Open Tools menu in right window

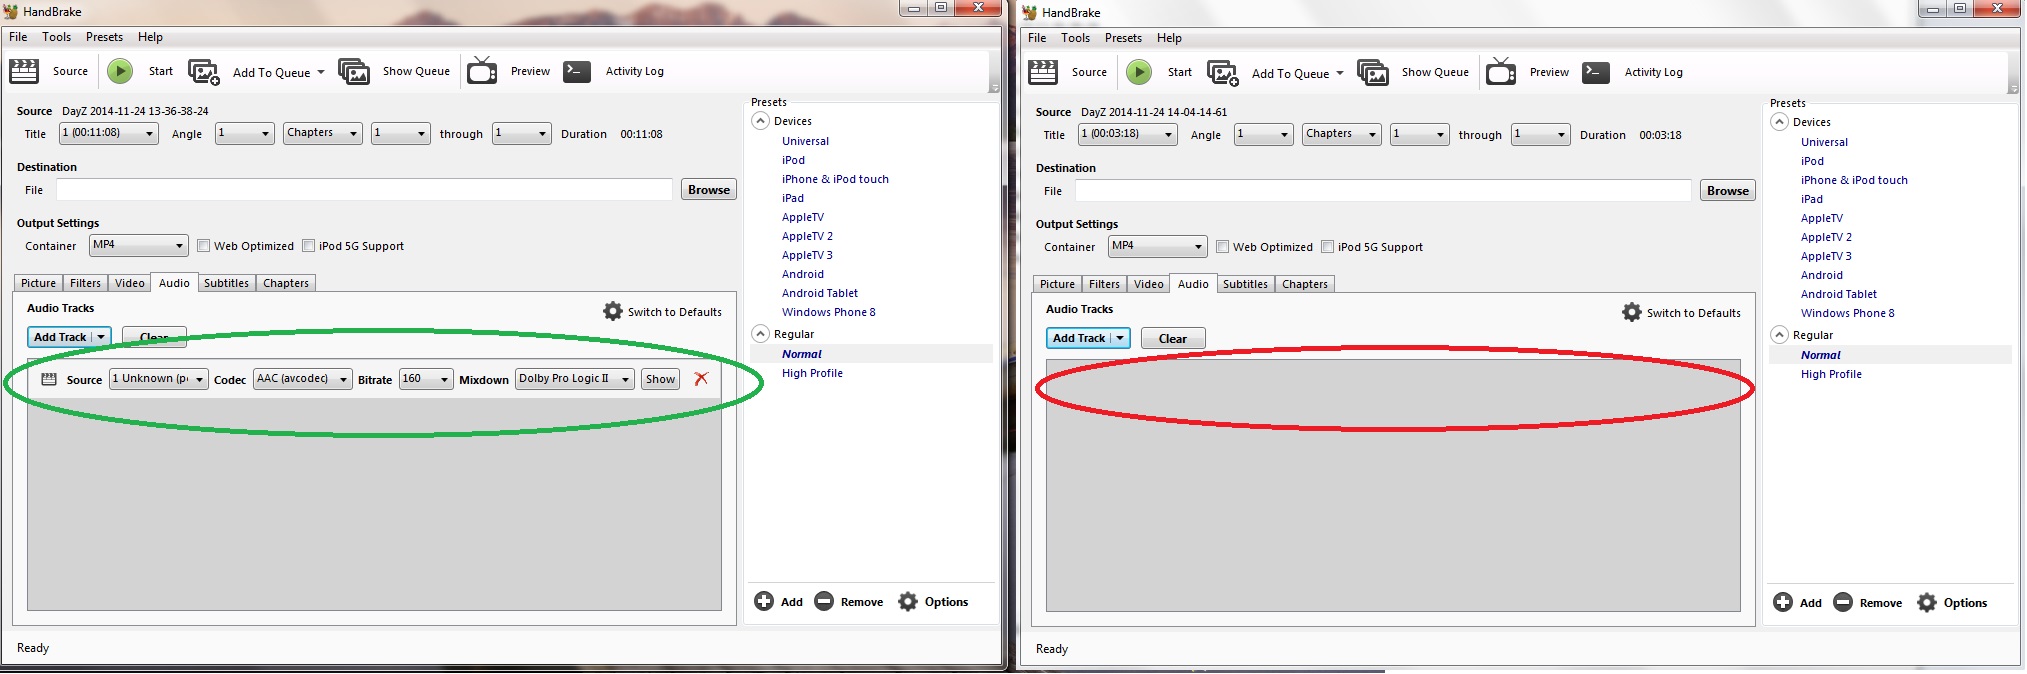1075,38
